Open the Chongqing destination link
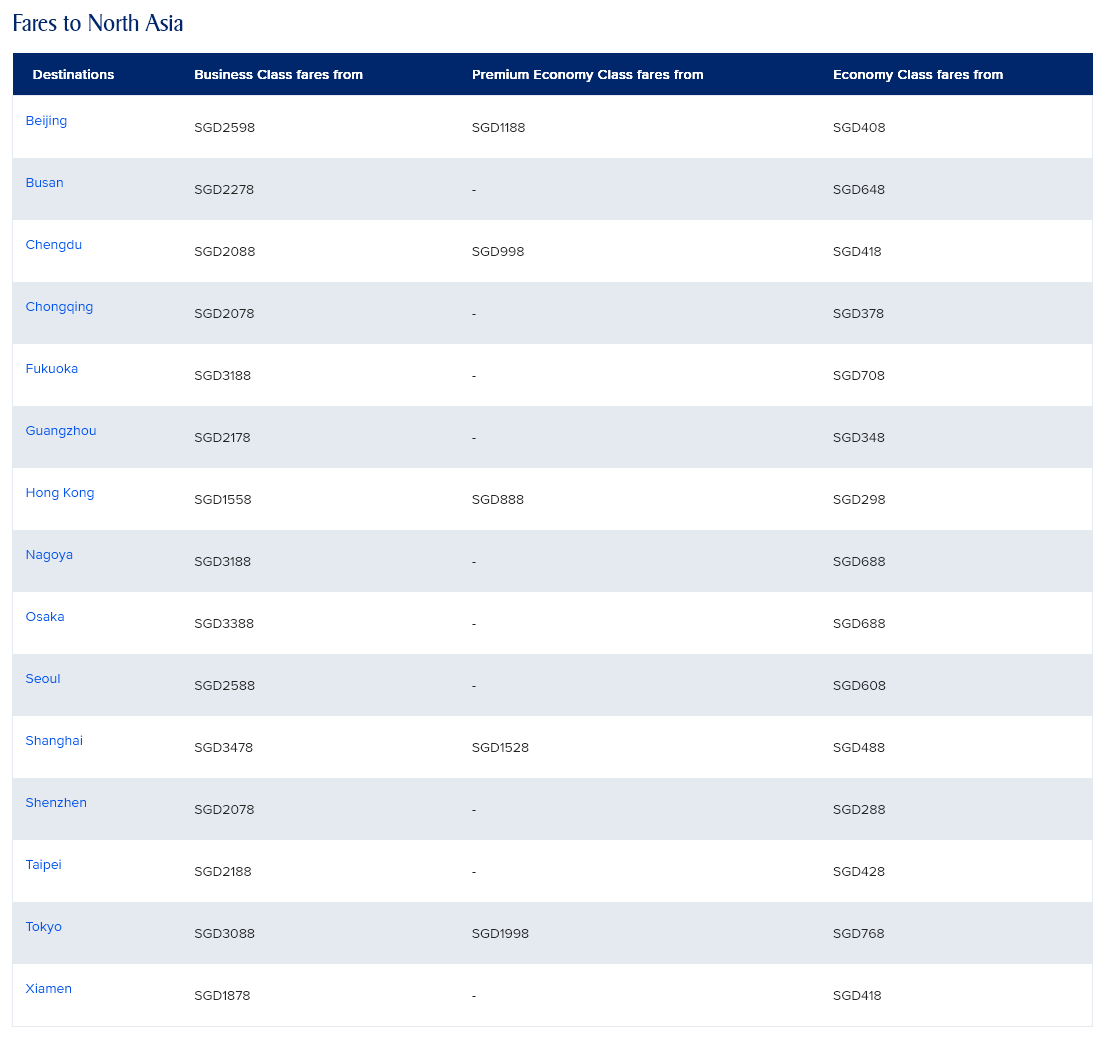 (x=59, y=307)
